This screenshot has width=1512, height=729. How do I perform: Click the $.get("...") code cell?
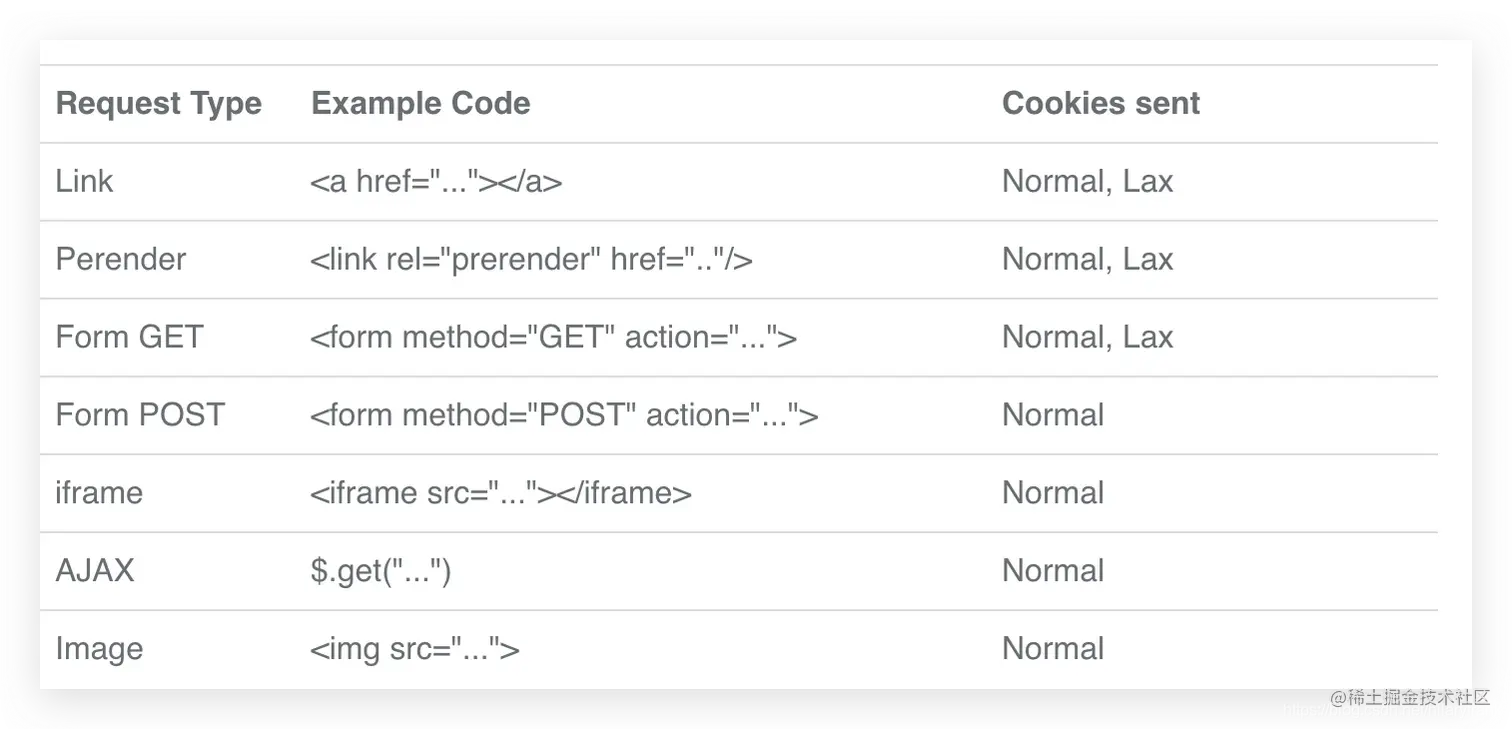(x=381, y=571)
